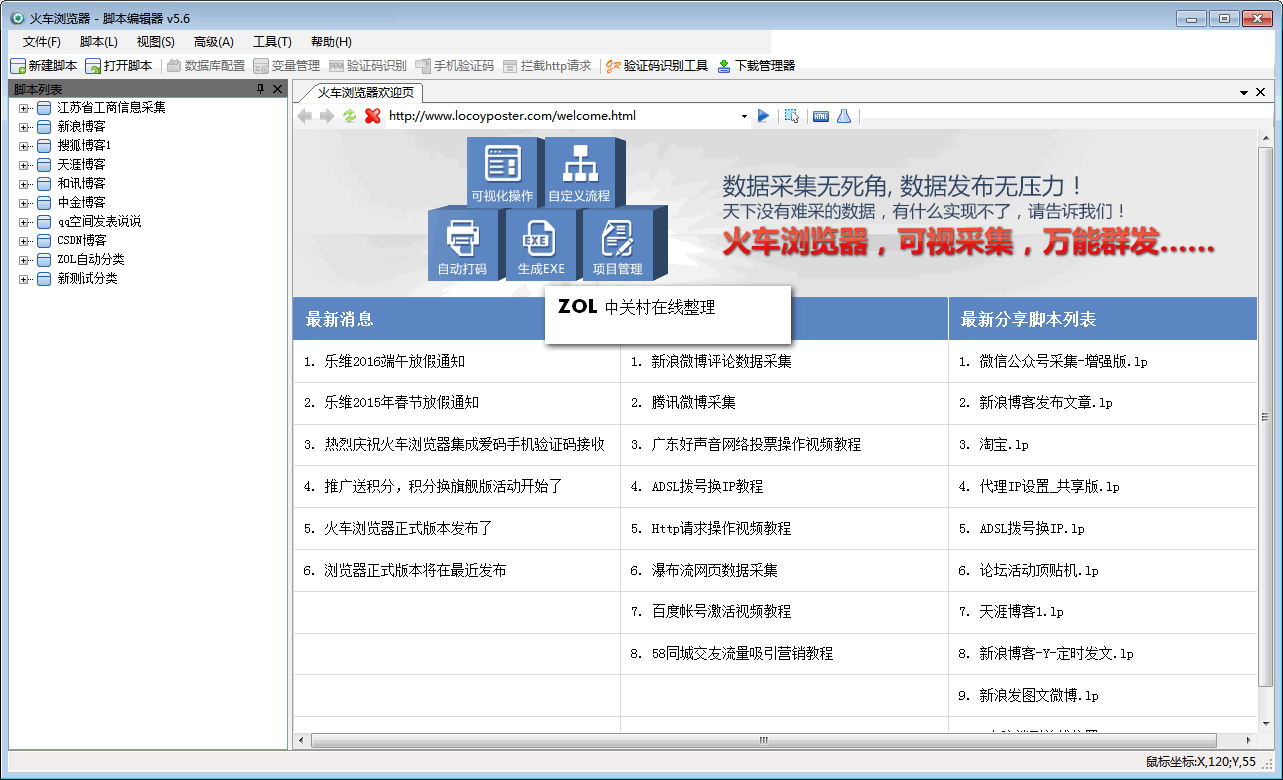Image resolution: width=1283 pixels, height=780 pixels.
Task: Open the 帮助(H) menu
Action: coord(331,42)
